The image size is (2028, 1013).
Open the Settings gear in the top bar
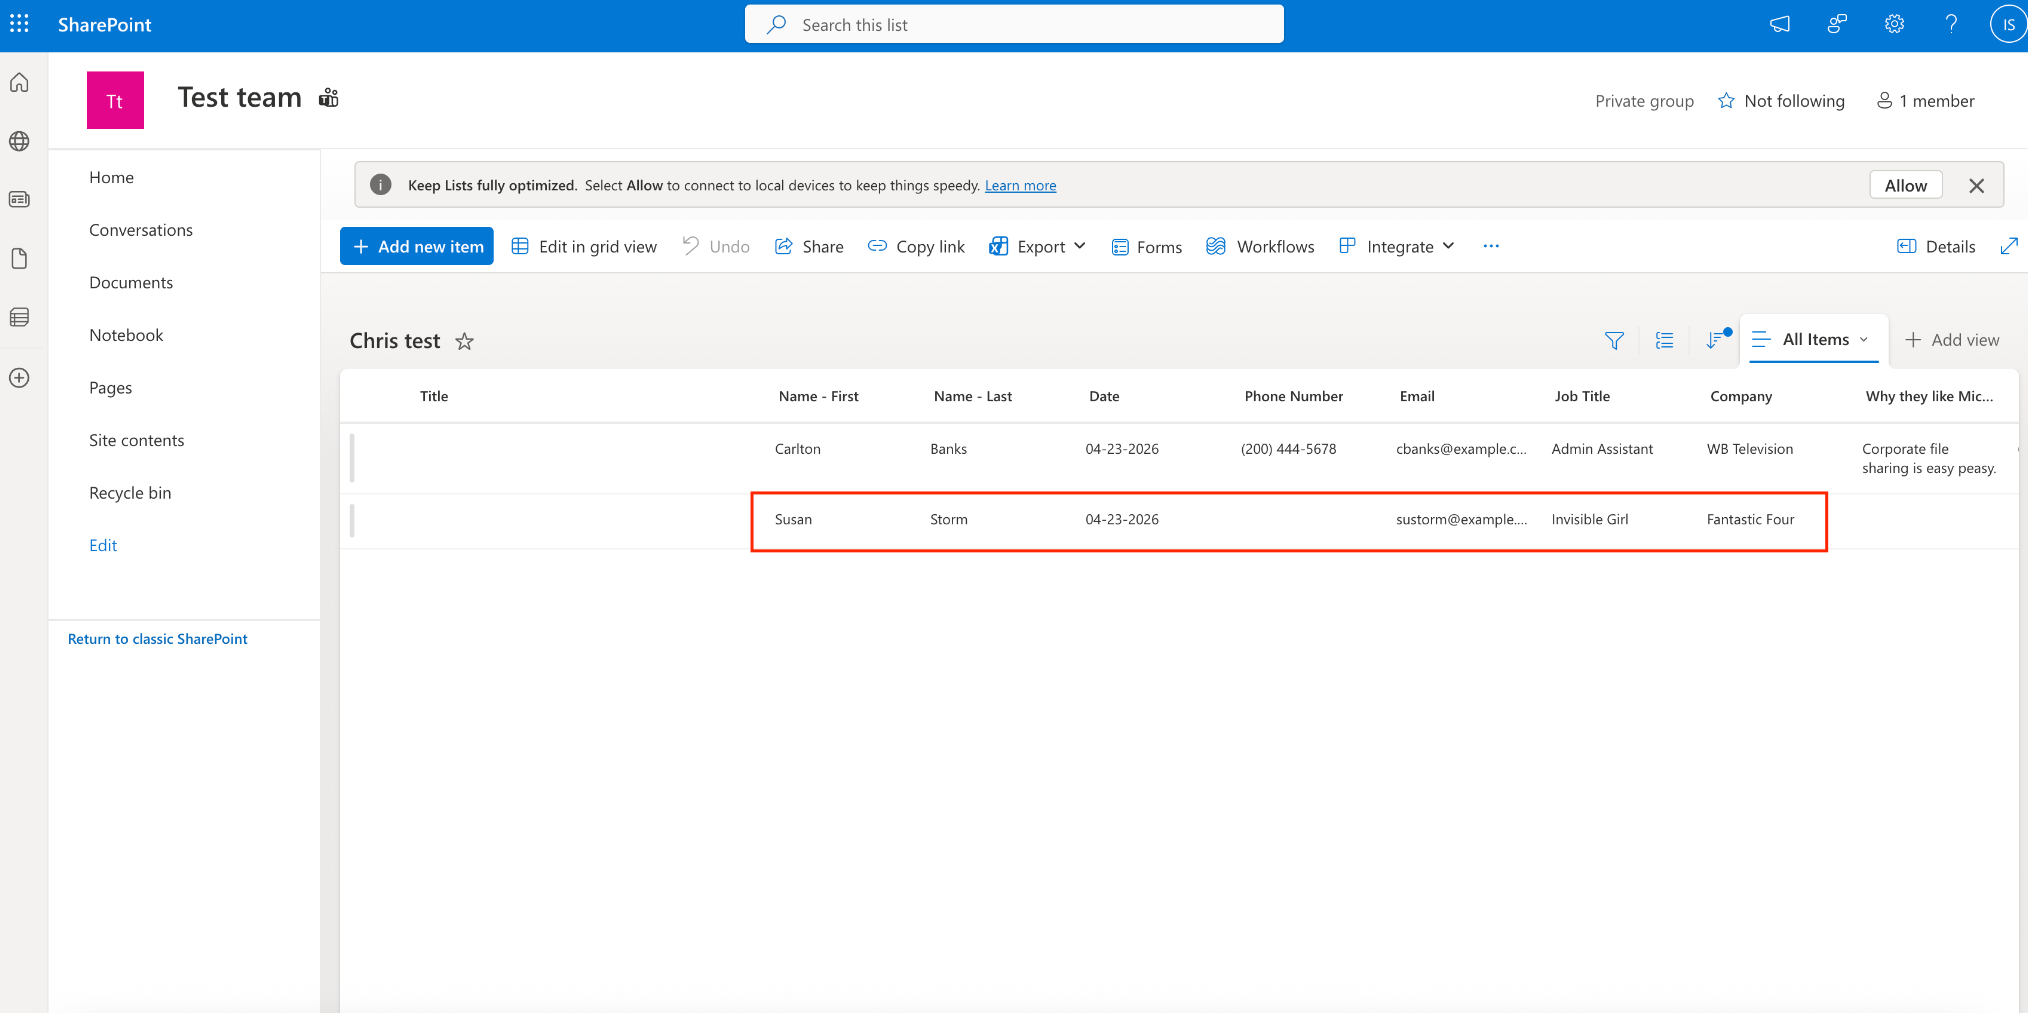click(x=1893, y=23)
